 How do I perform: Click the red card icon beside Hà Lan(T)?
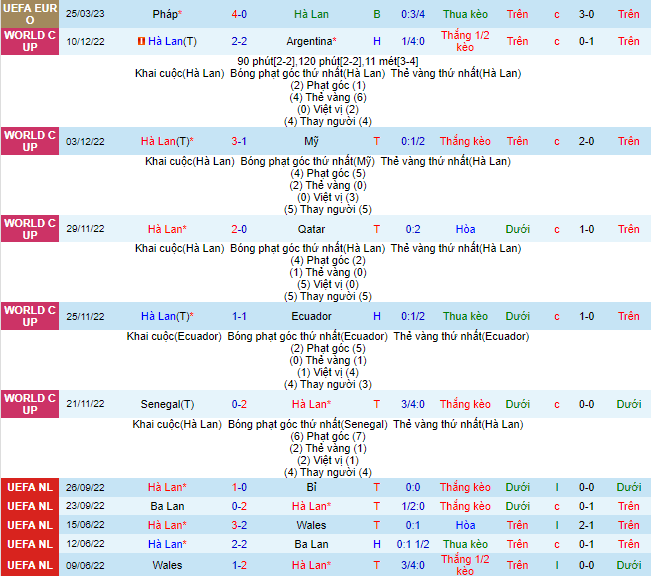point(140,42)
